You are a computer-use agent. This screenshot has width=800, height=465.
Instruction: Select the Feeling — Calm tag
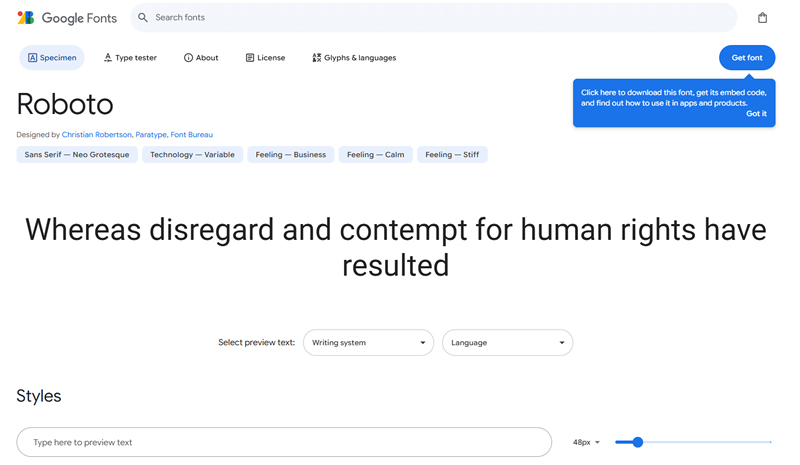(376, 155)
